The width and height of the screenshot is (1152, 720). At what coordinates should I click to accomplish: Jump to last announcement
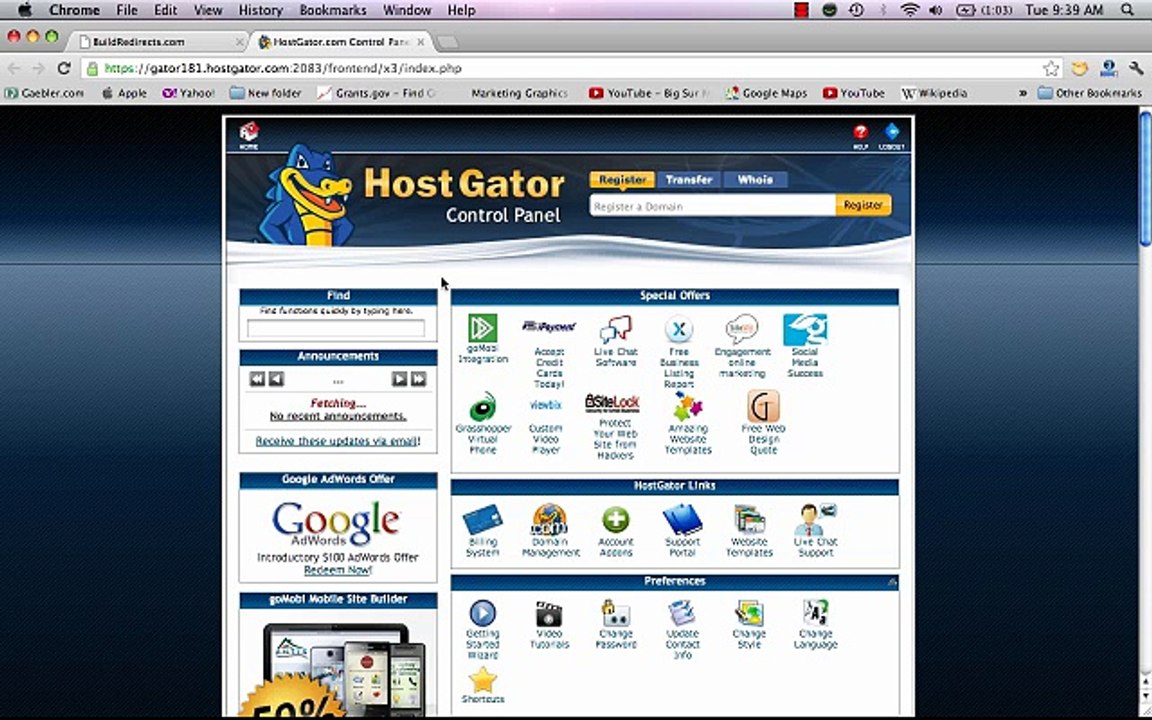click(x=418, y=378)
